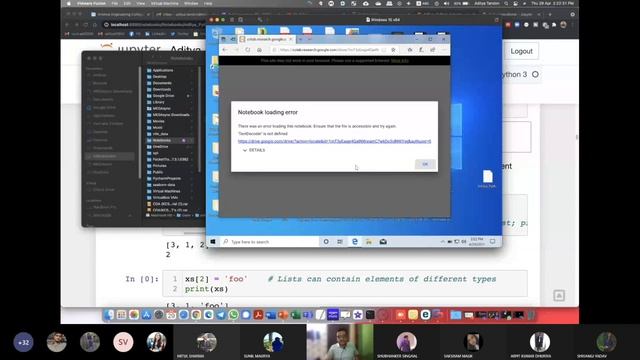Click the notification center icon on Windows taskbar
This screenshot has height=360, width=640.
pyautogui.click(x=493, y=242)
